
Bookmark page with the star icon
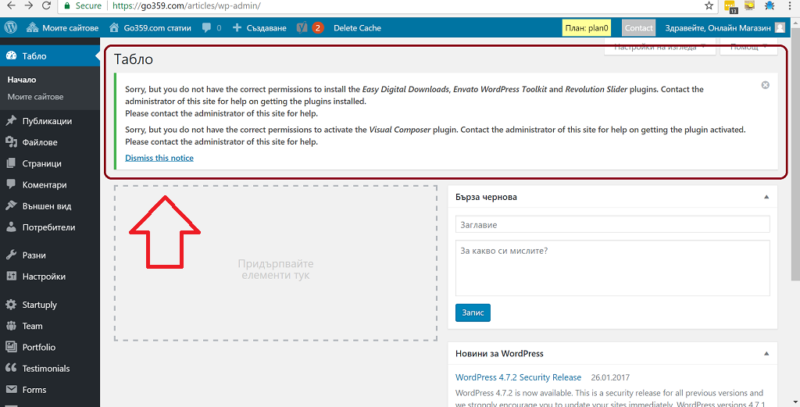pyautogui.click(x=709, y=6)
